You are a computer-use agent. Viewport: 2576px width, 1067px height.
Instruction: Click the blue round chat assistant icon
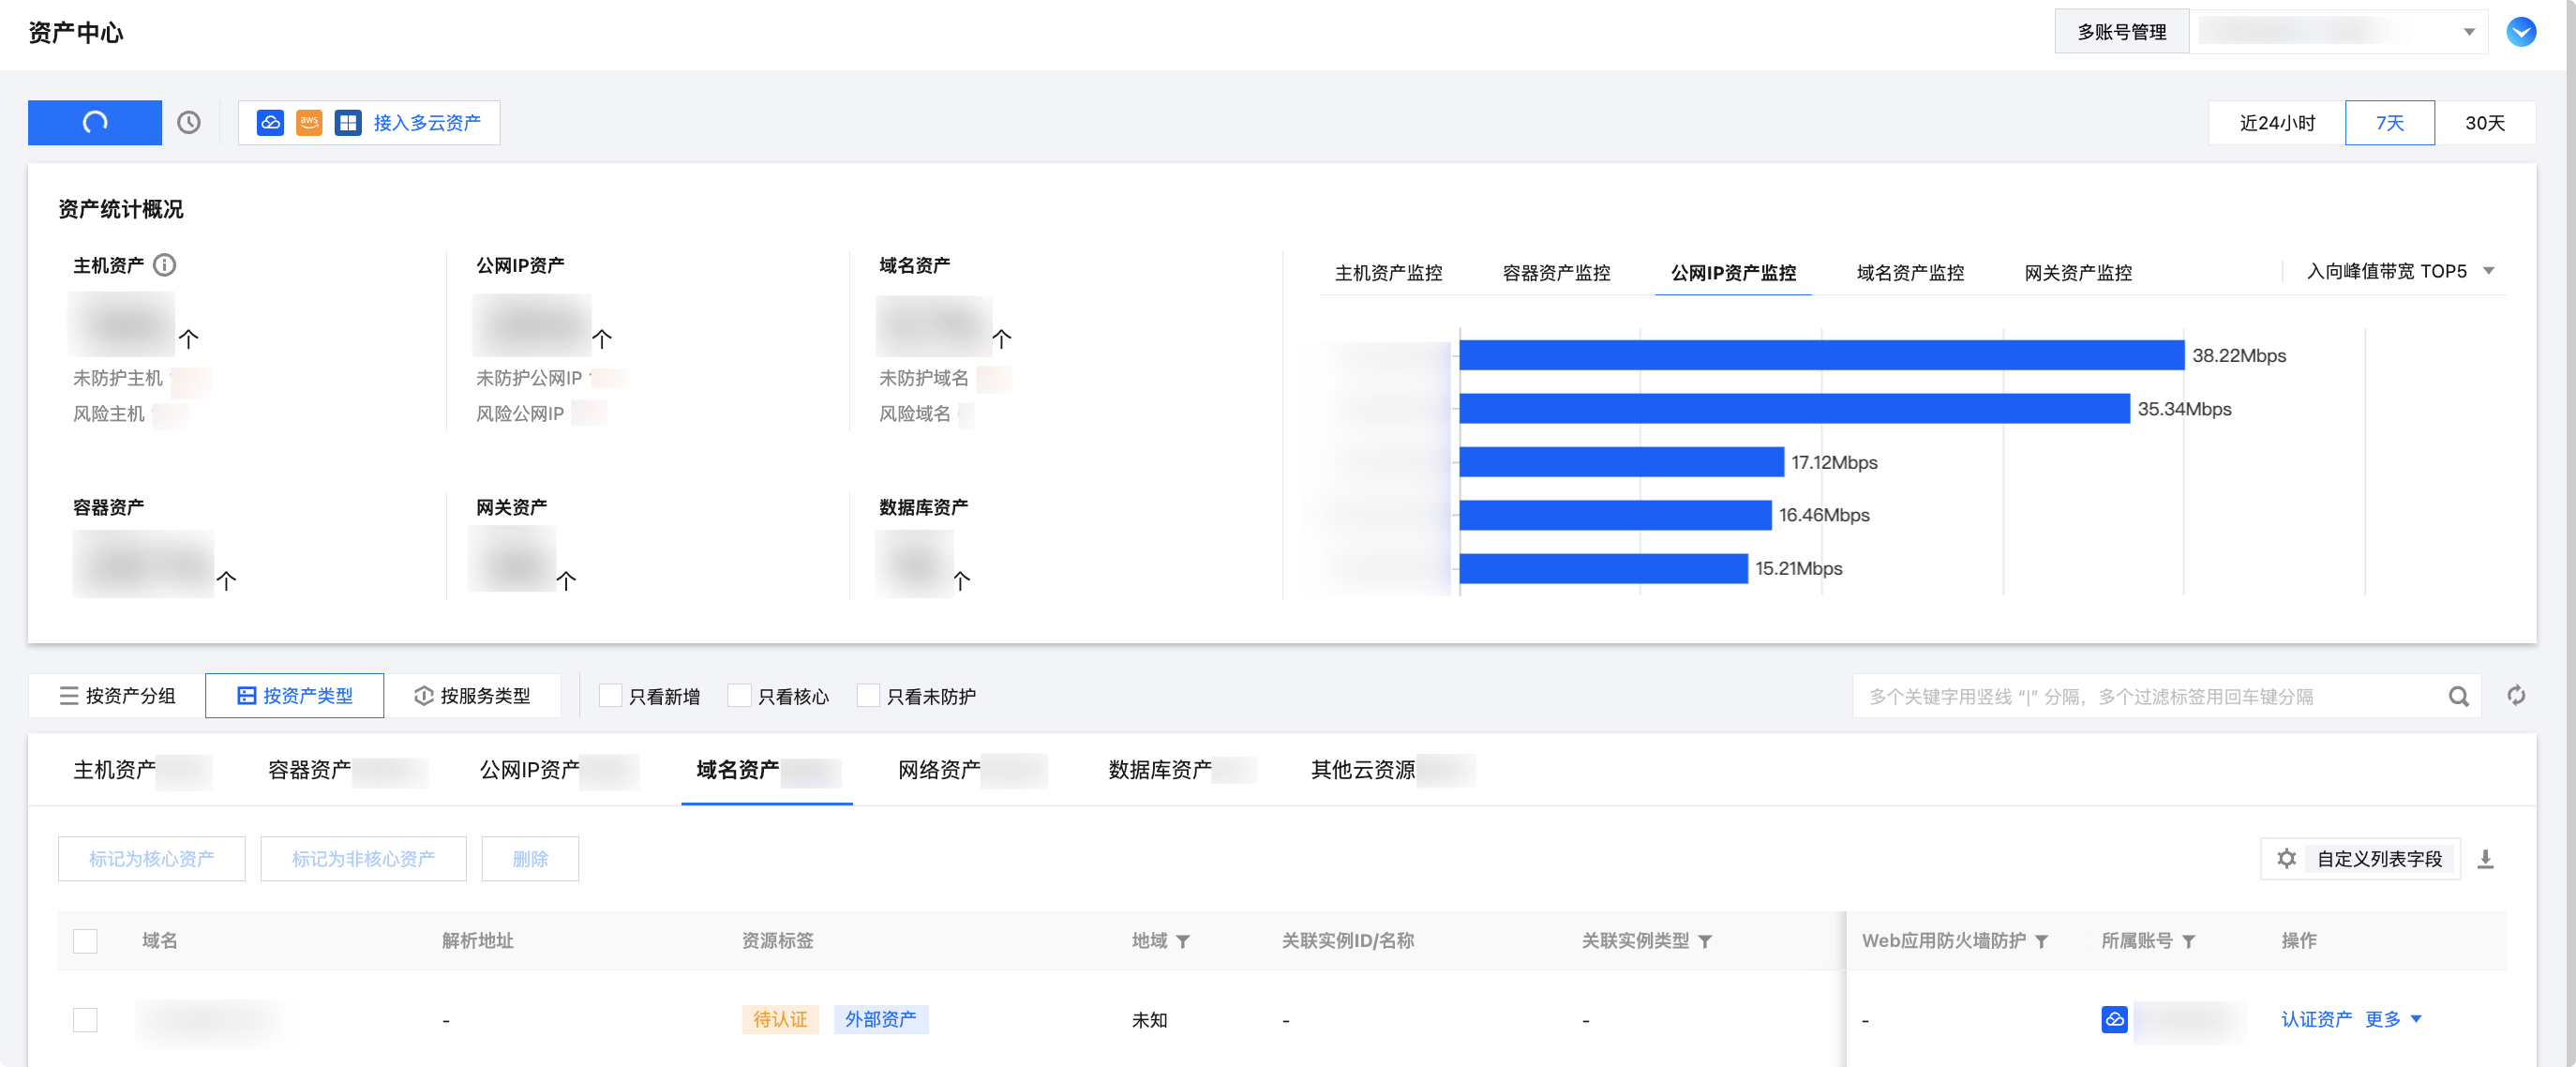(2521, 32)
